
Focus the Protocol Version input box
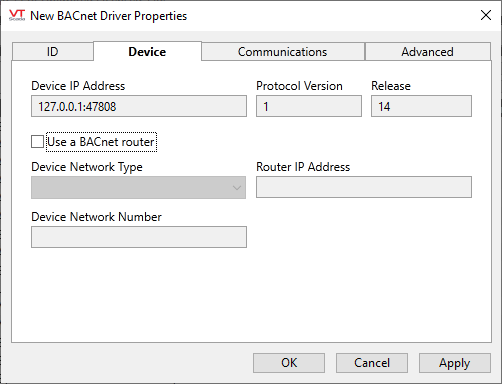click(309, 106)
